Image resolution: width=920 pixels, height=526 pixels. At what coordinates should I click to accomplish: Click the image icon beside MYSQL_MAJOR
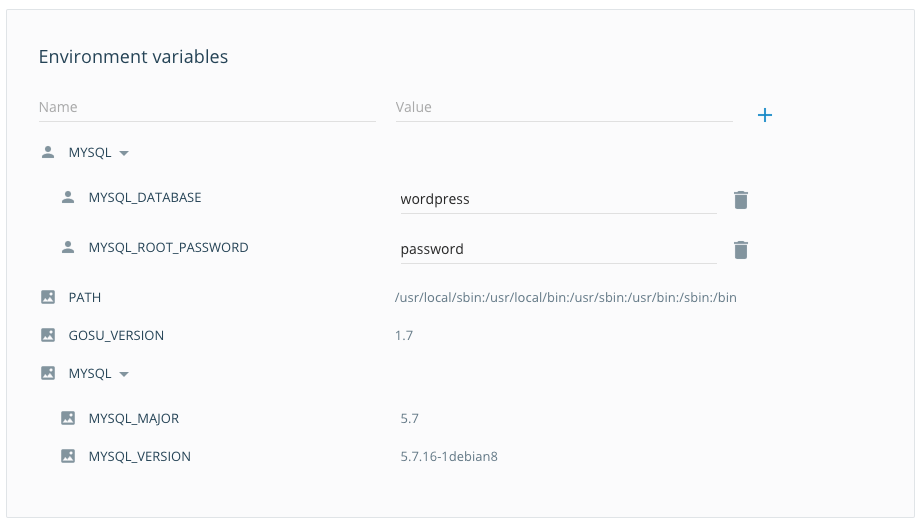[x=68, y=418]
